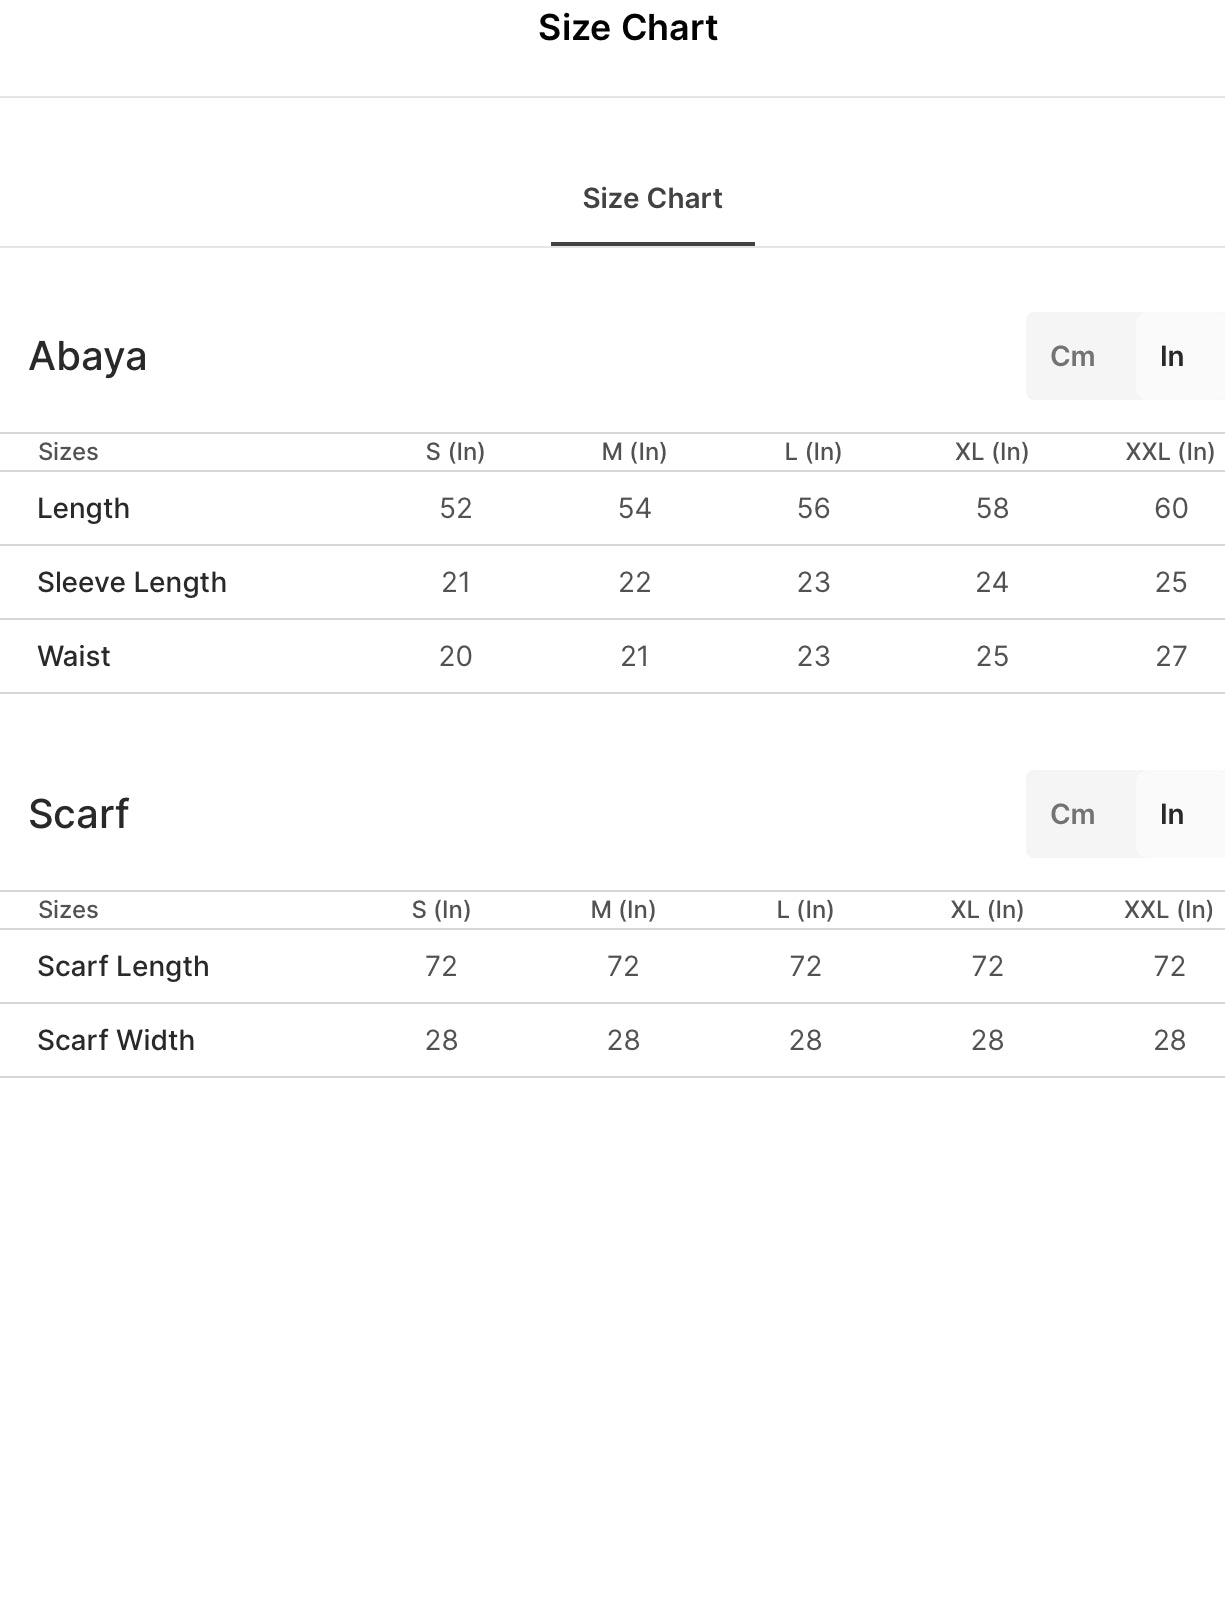The height and width of the screenshot is (1623, 1225).
Task: Click the Abaya Length value 52 for S
Action: point(456,508)
